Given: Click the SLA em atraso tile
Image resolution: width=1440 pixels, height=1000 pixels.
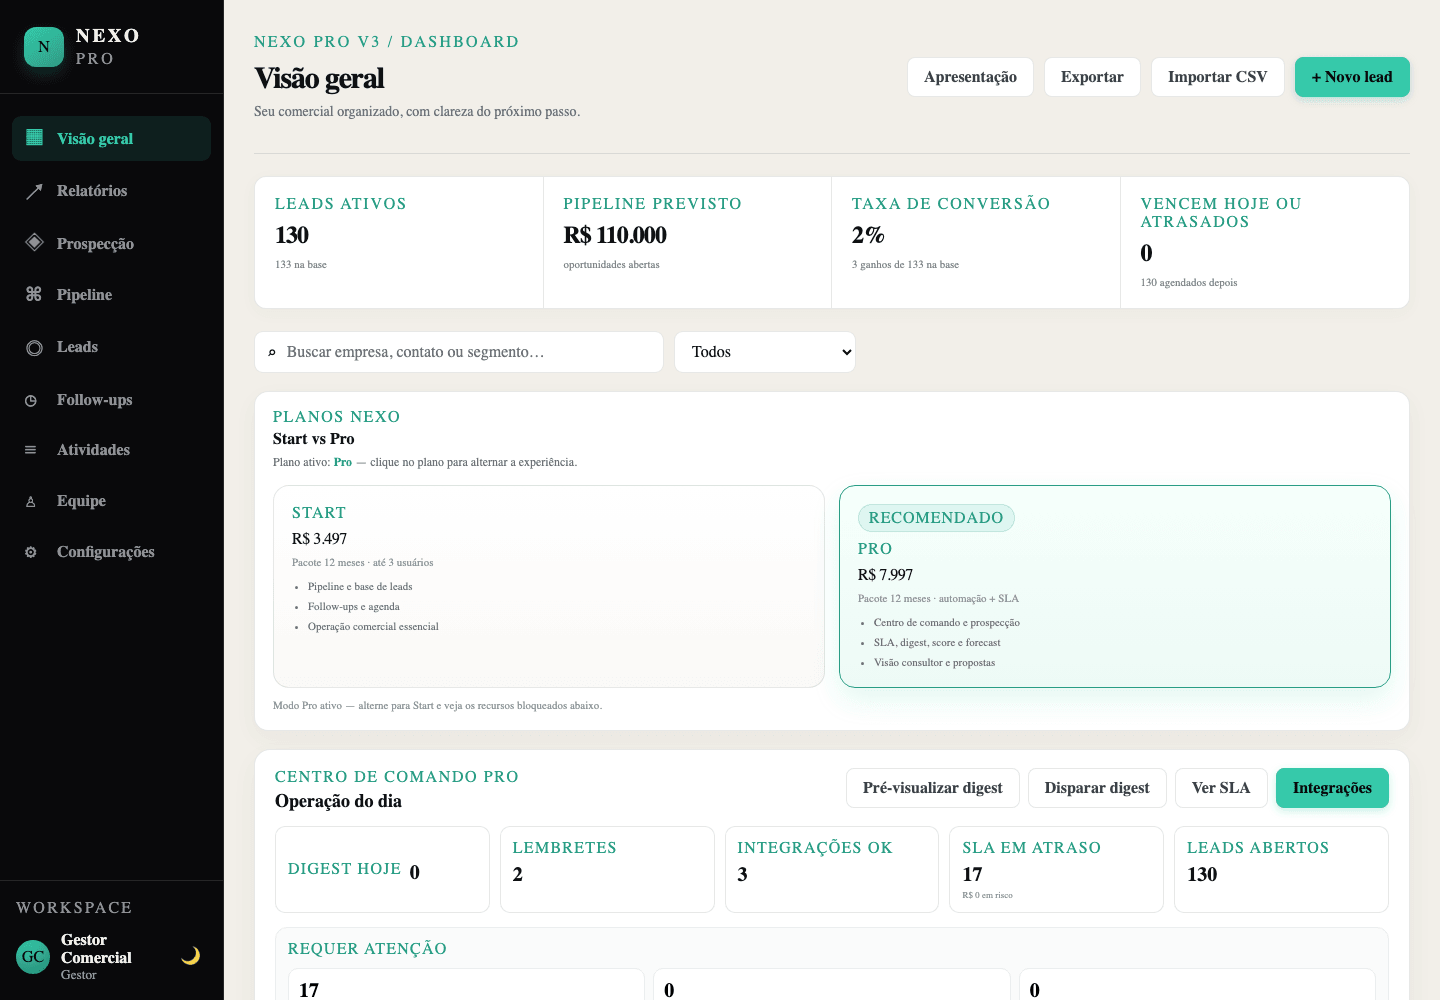Looking at the screenshot, I should pyautogui.click(x=1056, y=869).
